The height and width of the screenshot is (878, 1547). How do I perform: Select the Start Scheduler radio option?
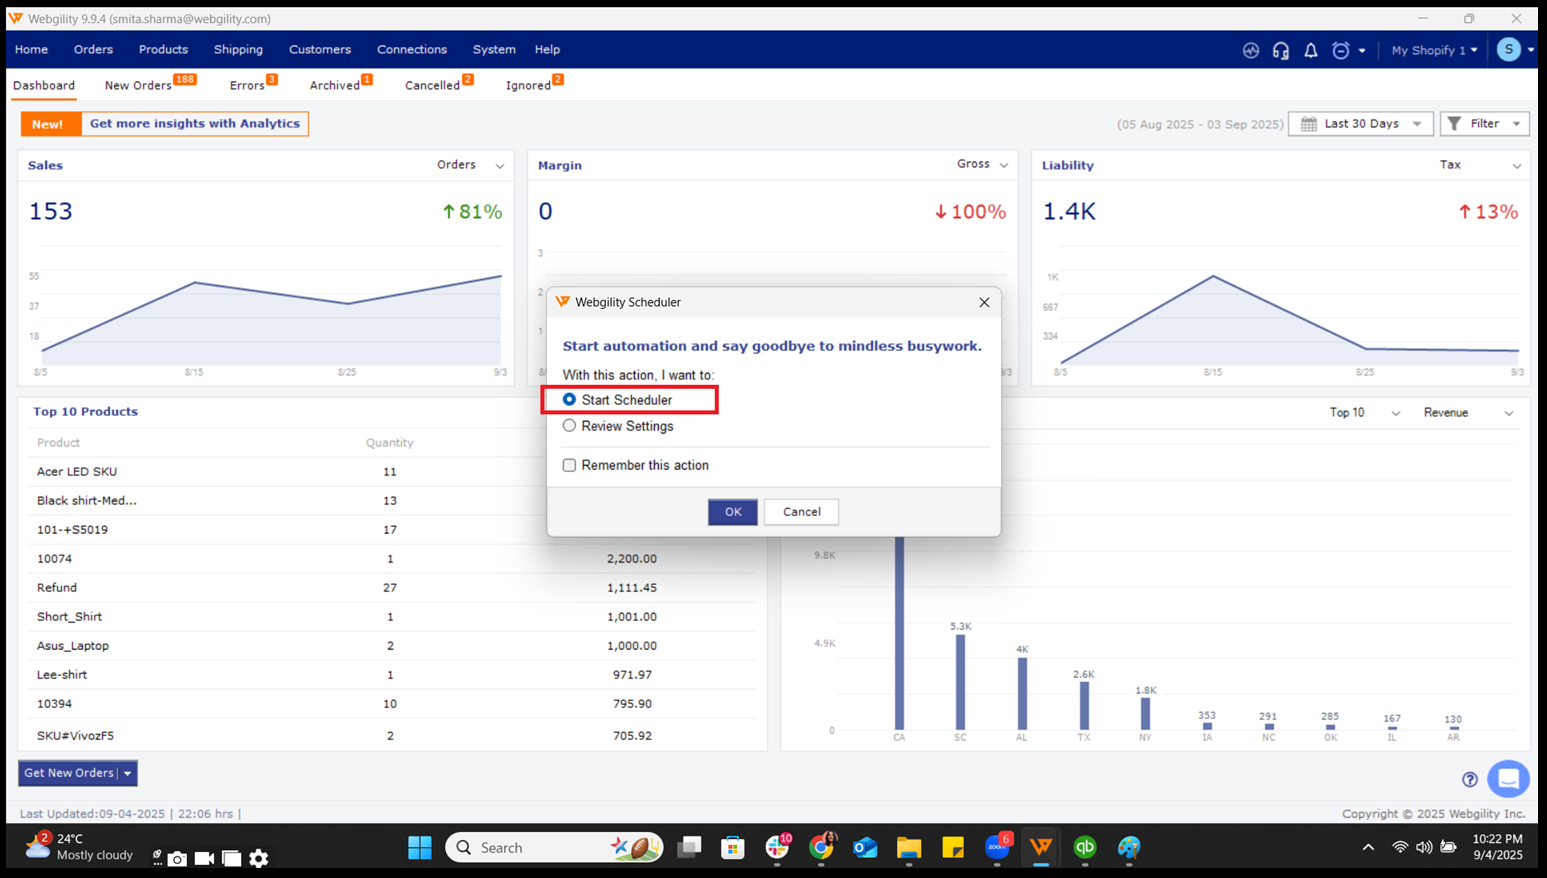coord(569,400)
